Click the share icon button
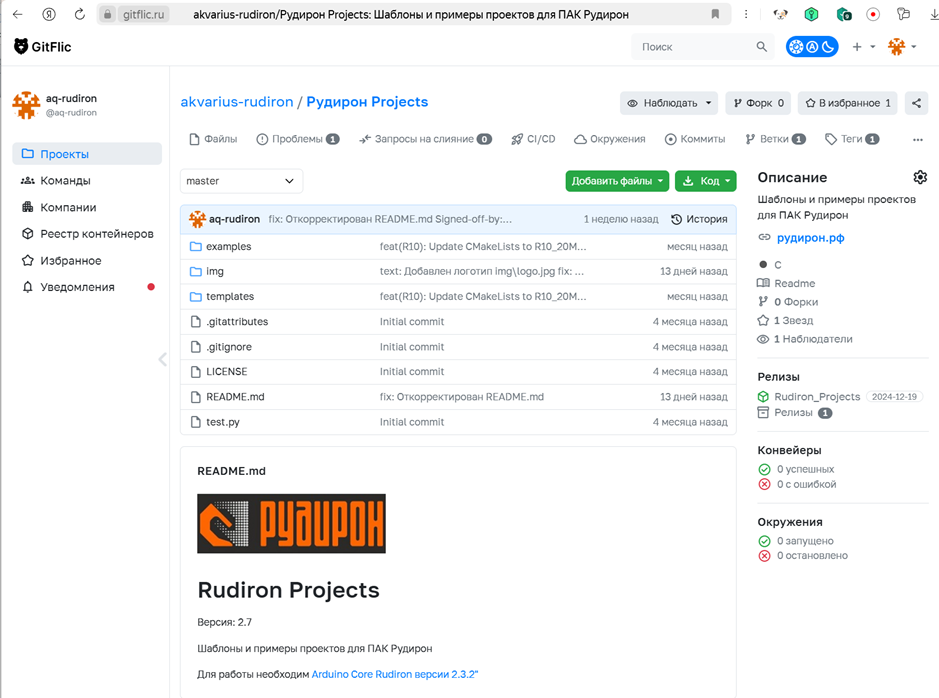This screenshot has height=698, width=939. tap(916, 103)
